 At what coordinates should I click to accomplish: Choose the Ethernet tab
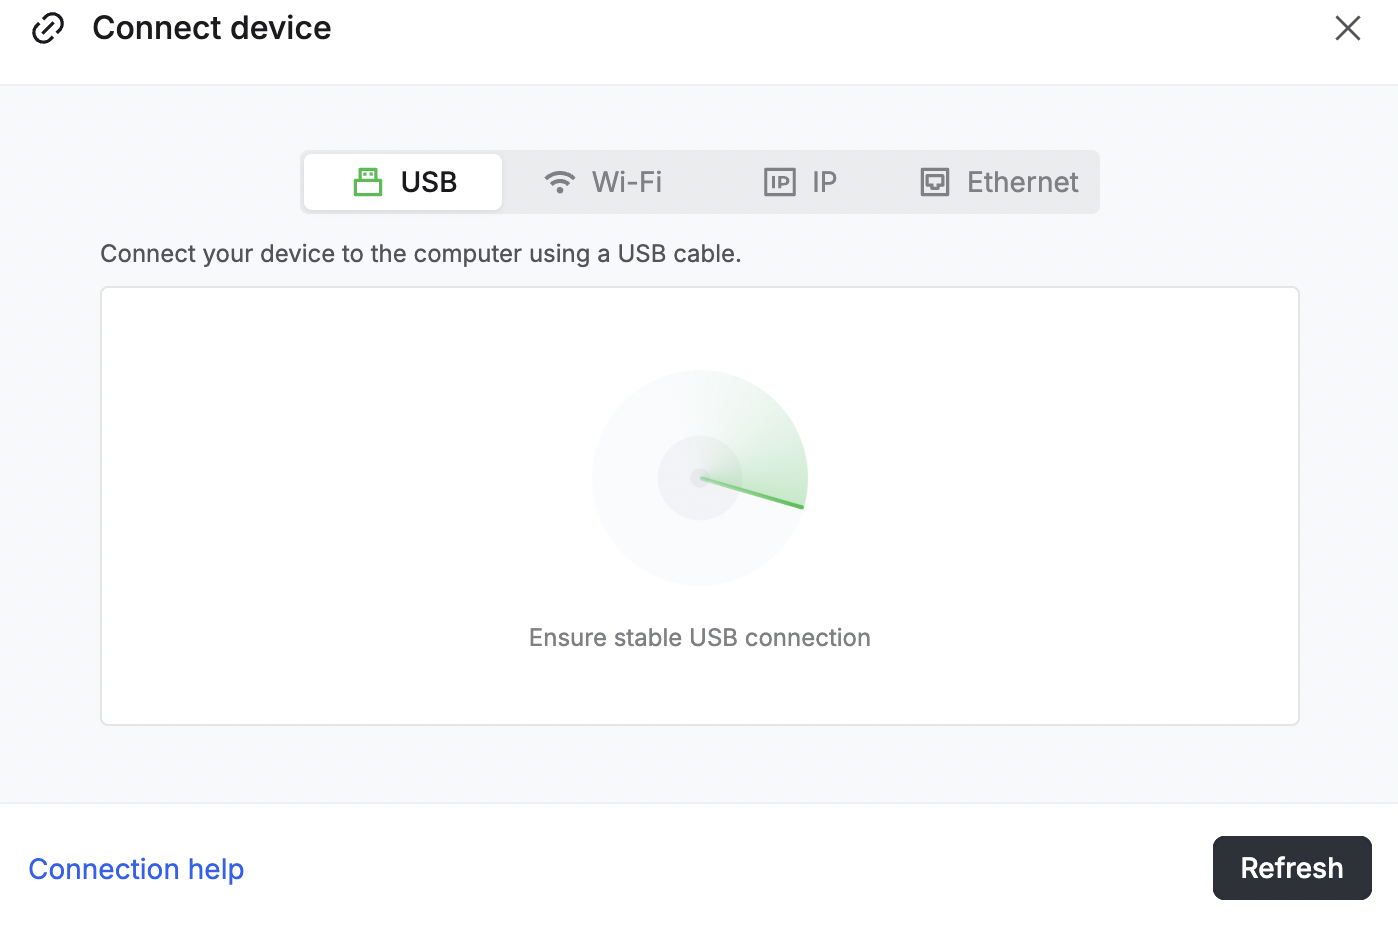point(1022,182)
